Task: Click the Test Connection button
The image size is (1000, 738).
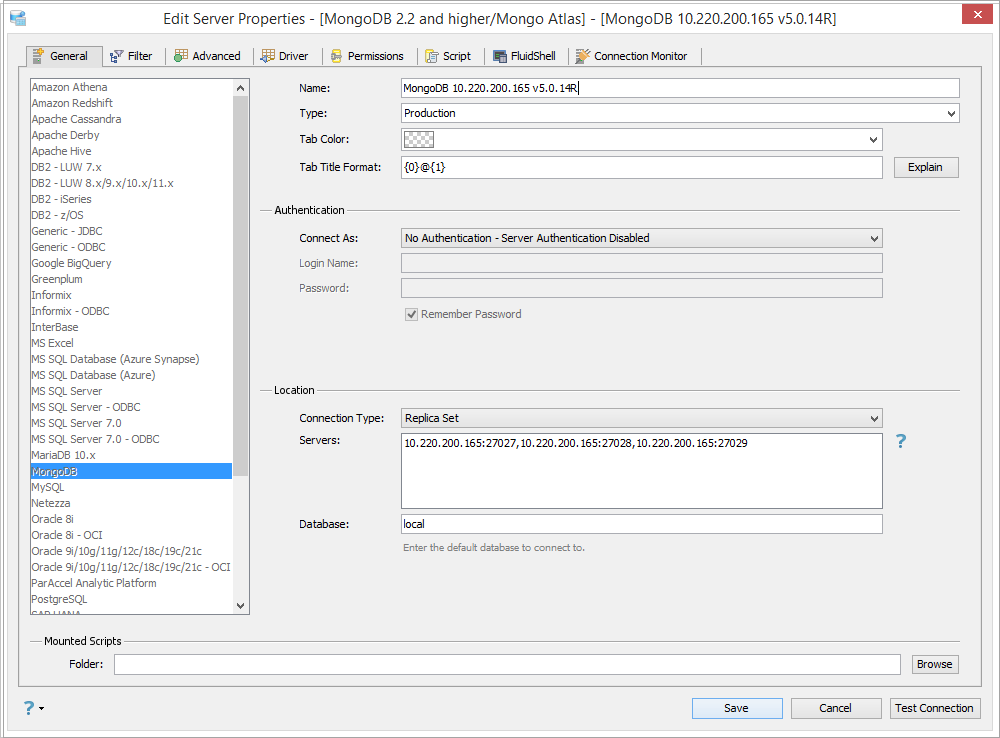Action: (934, 708)
